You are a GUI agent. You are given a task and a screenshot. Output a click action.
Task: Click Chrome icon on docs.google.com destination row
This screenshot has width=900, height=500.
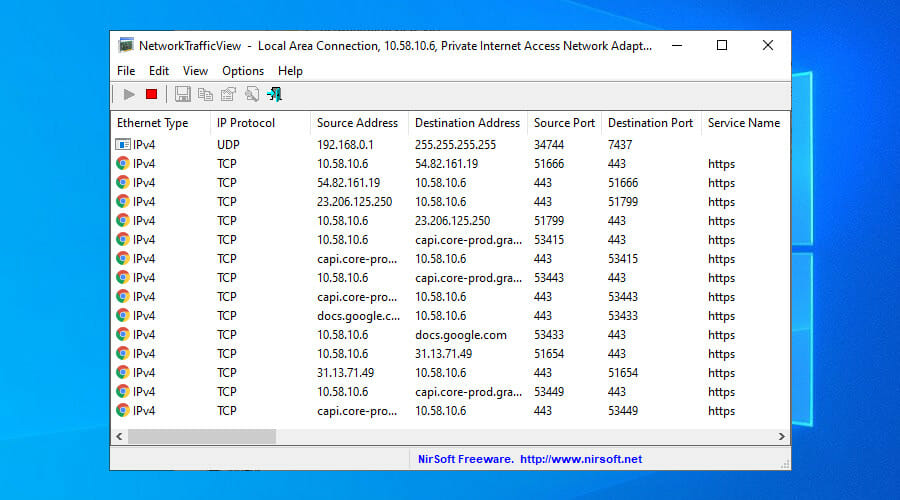click(x=122, y=334)
